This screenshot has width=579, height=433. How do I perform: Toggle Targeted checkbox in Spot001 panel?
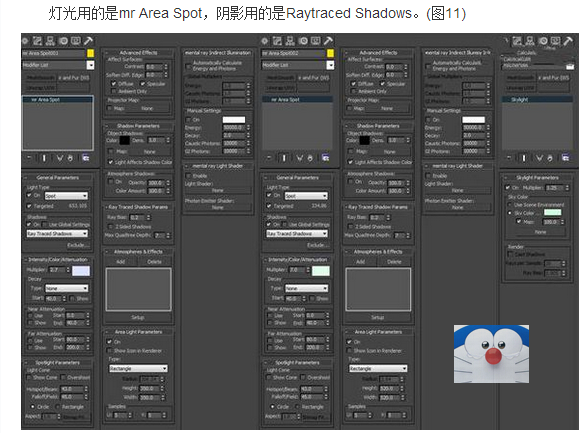coord(29,206)
